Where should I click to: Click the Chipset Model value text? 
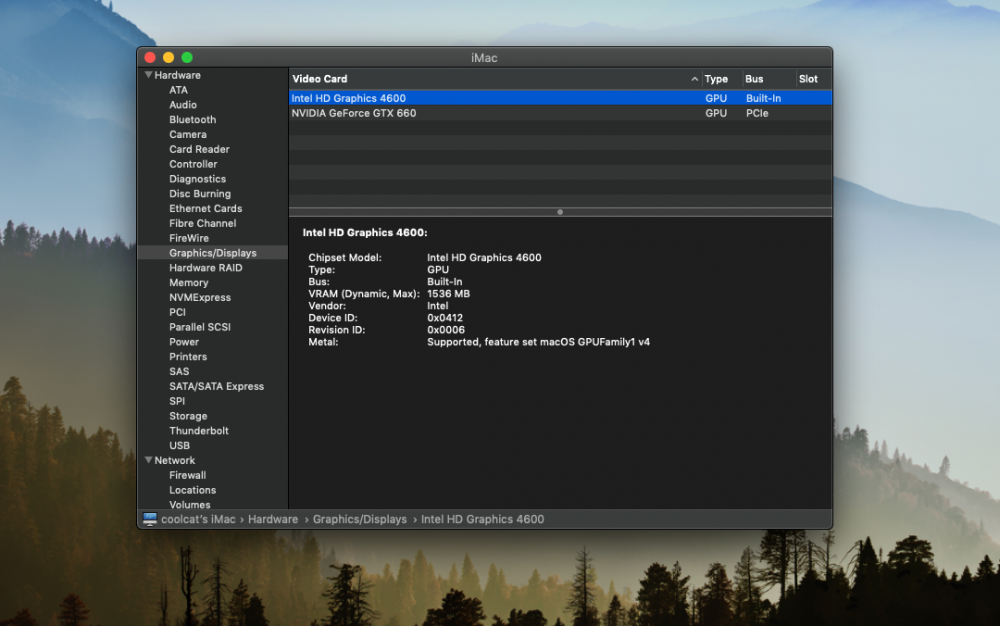point(484,257)
